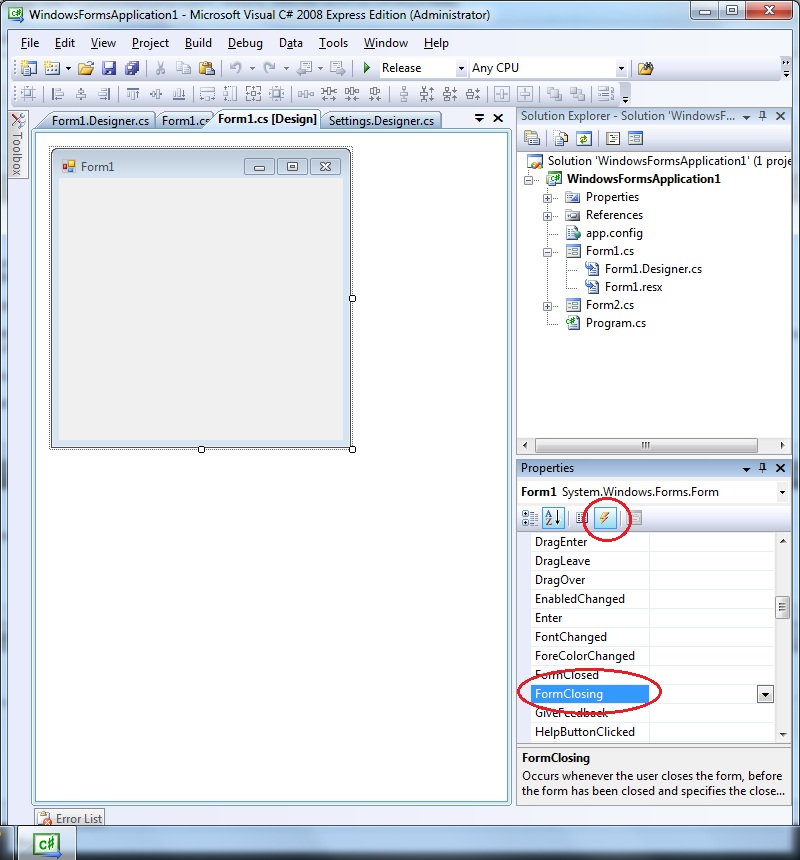Screen dimensions: 800x860
Task: Pin the Solution Explorer panel
Action: pyautogui.click(x=762, y=116)
